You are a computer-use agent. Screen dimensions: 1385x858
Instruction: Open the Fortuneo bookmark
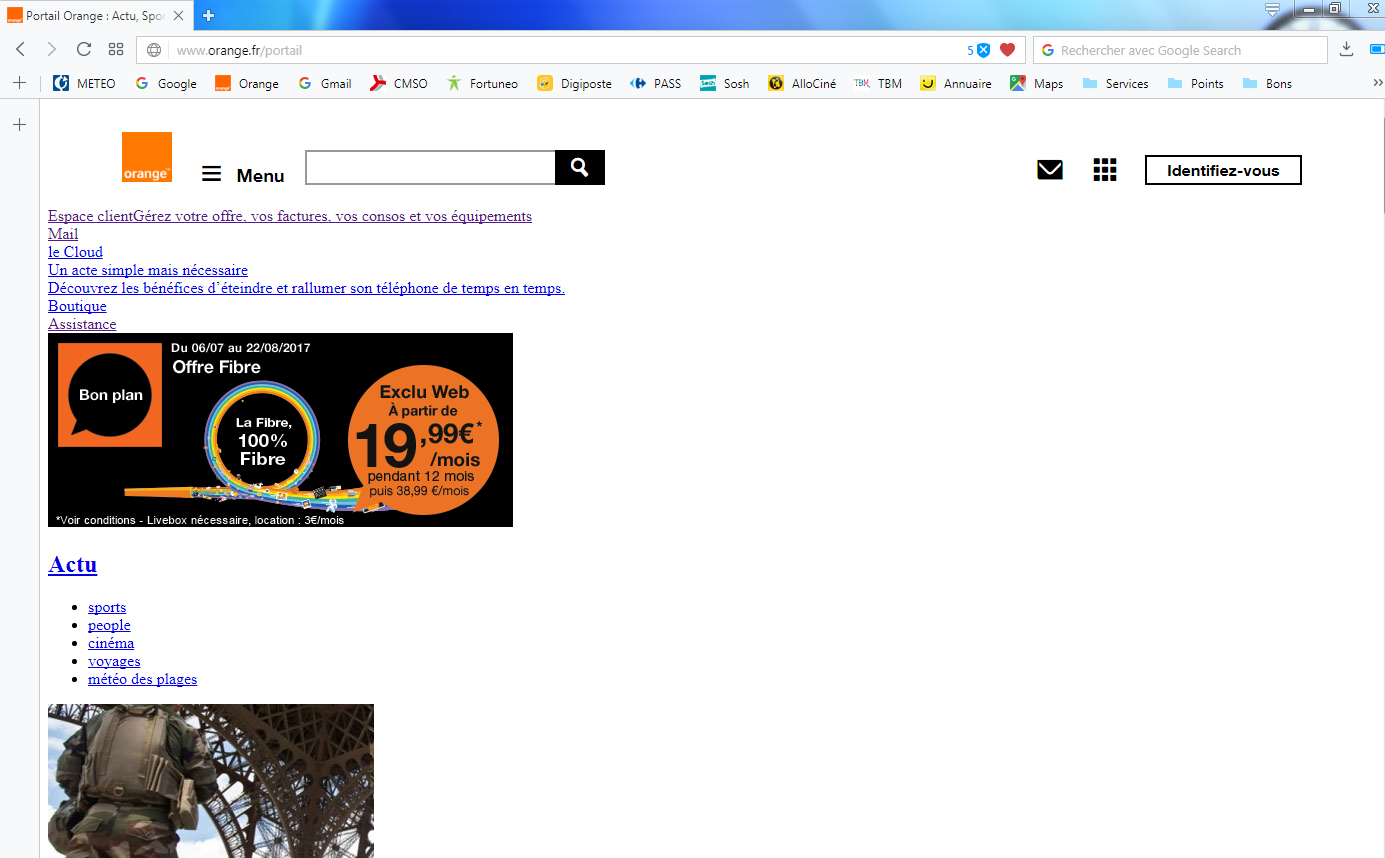pyautogui.click(x=482, y=84)
